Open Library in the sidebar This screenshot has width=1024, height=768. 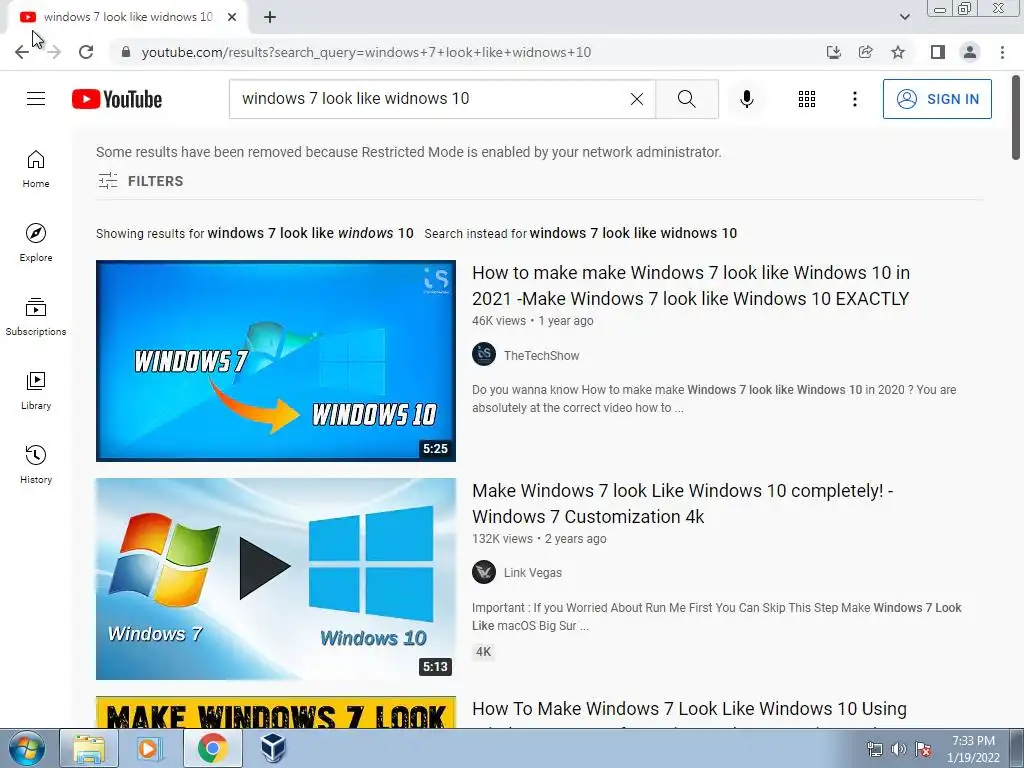(36, 391)
